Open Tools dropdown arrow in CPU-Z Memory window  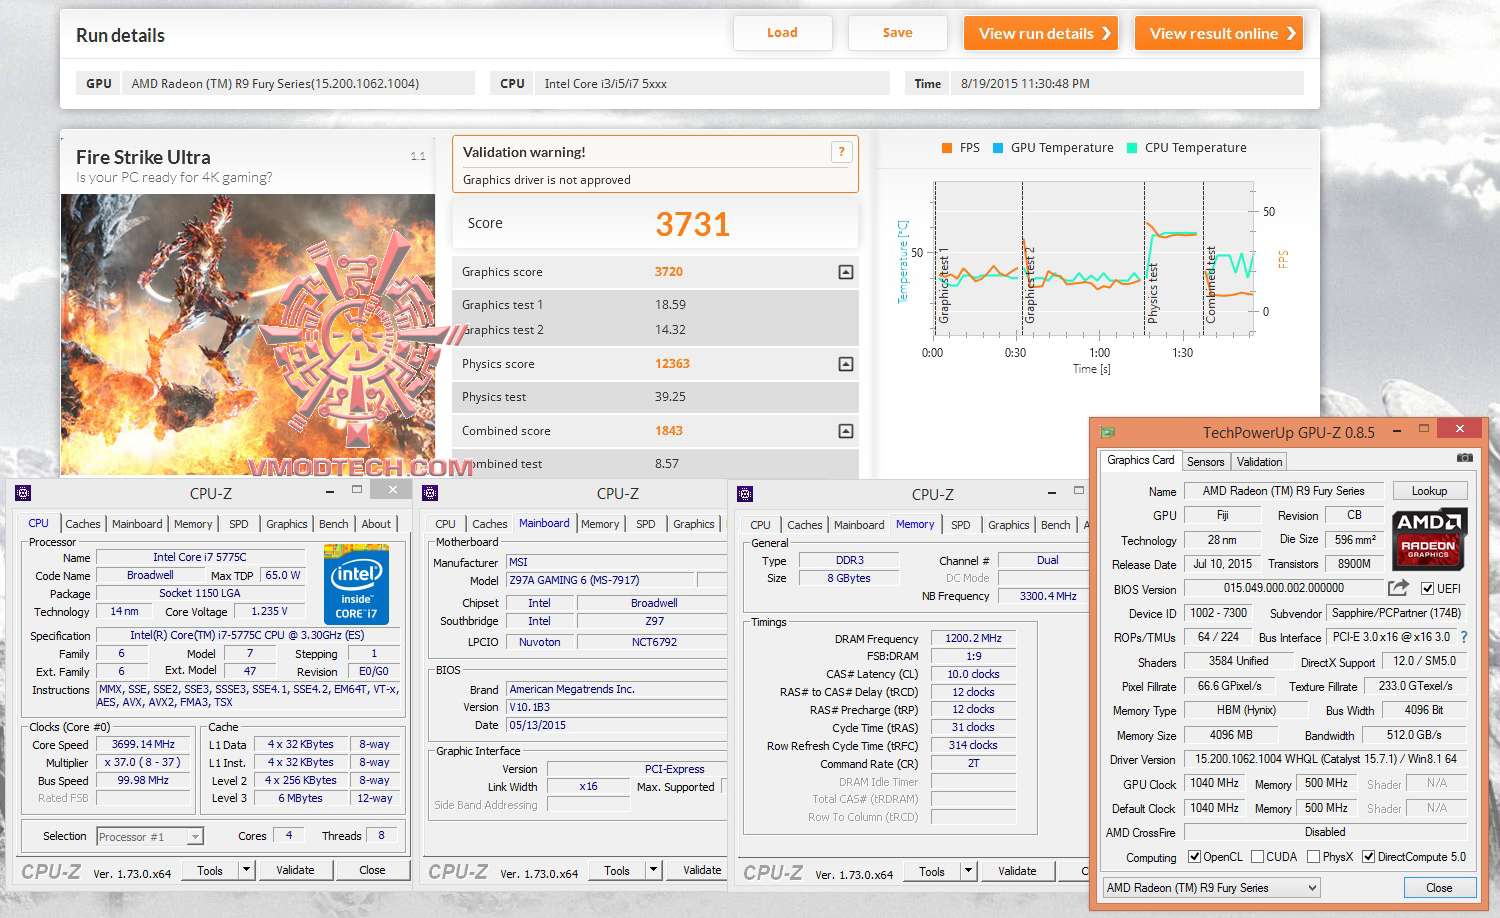[968, 871]
